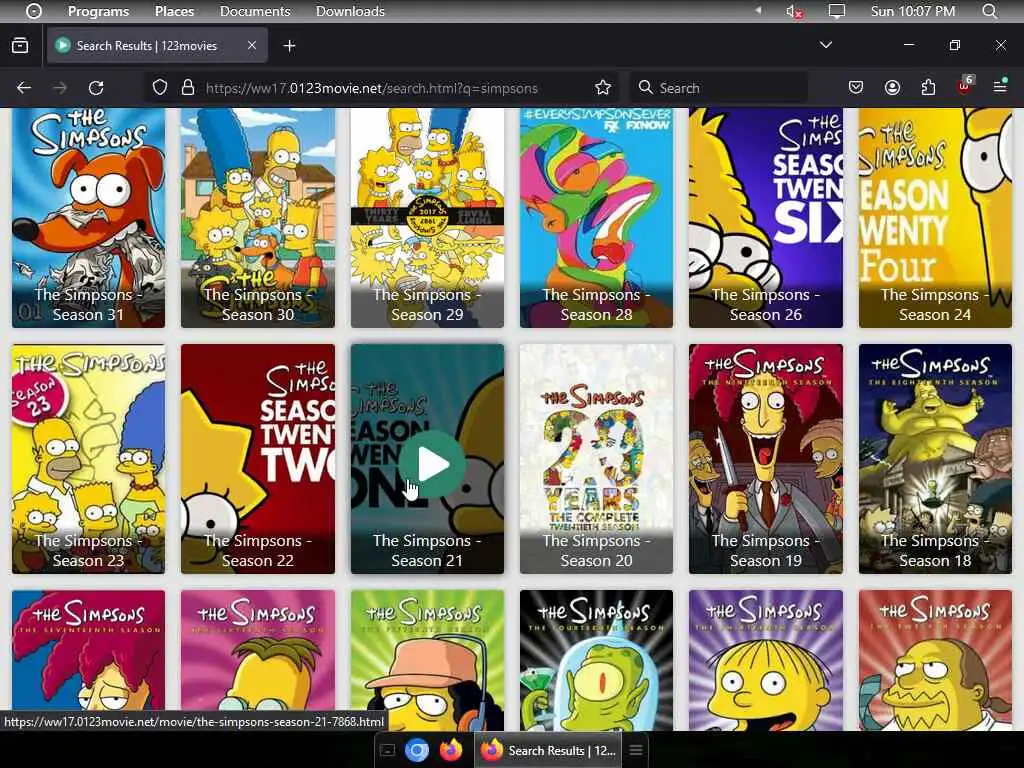Open The Simpsons Season 28 poster
1024x768 pixels.
[596, 217]
